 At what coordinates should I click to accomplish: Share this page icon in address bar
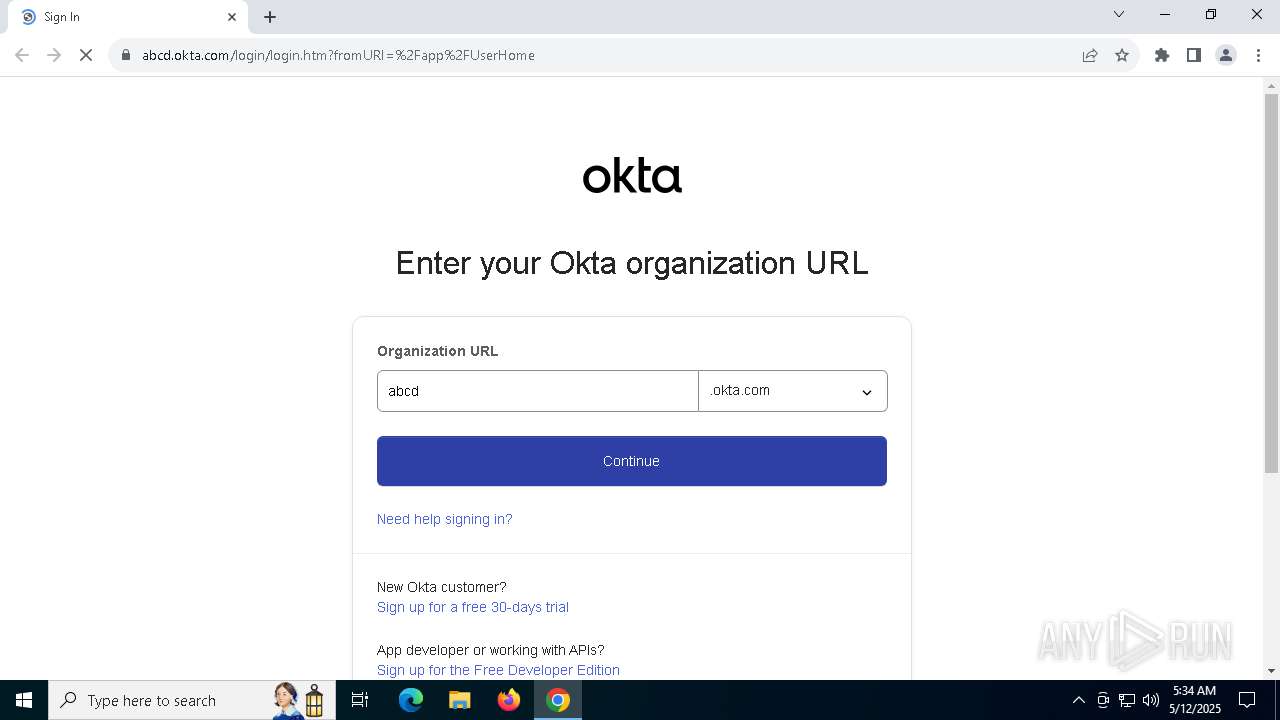click(1090, 55)
